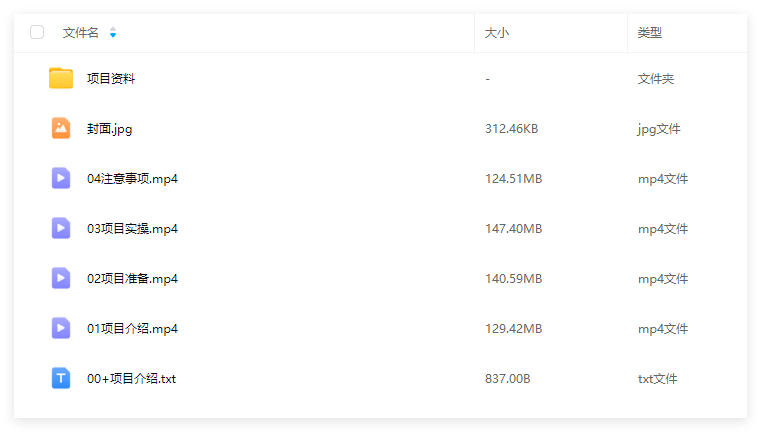Open the file 03项目实操.mp4

tap(132, 229)
